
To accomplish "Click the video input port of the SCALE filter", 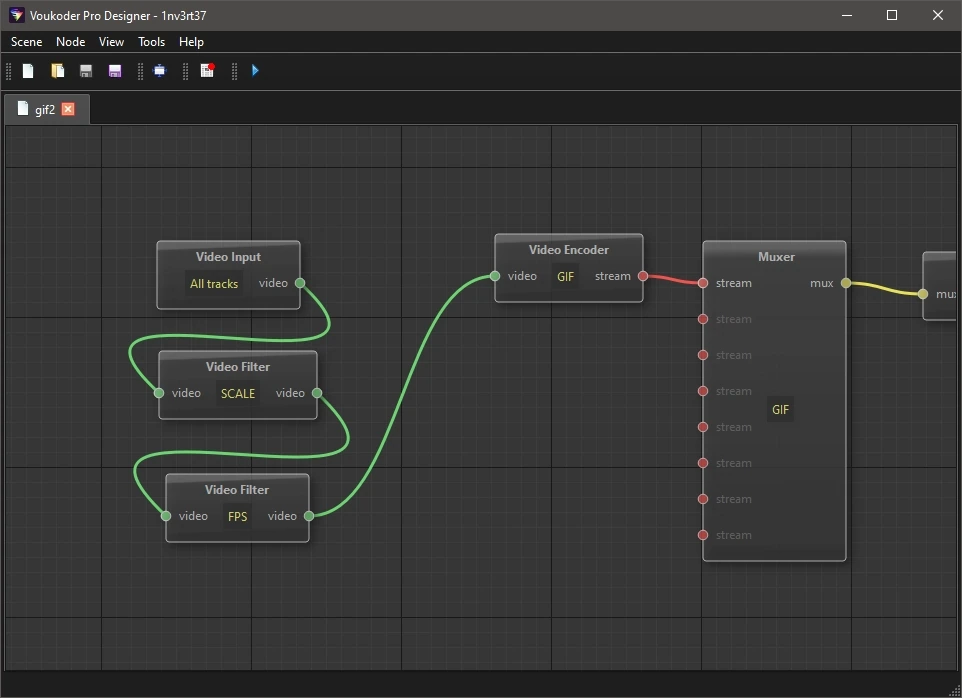I will point(159,393).
